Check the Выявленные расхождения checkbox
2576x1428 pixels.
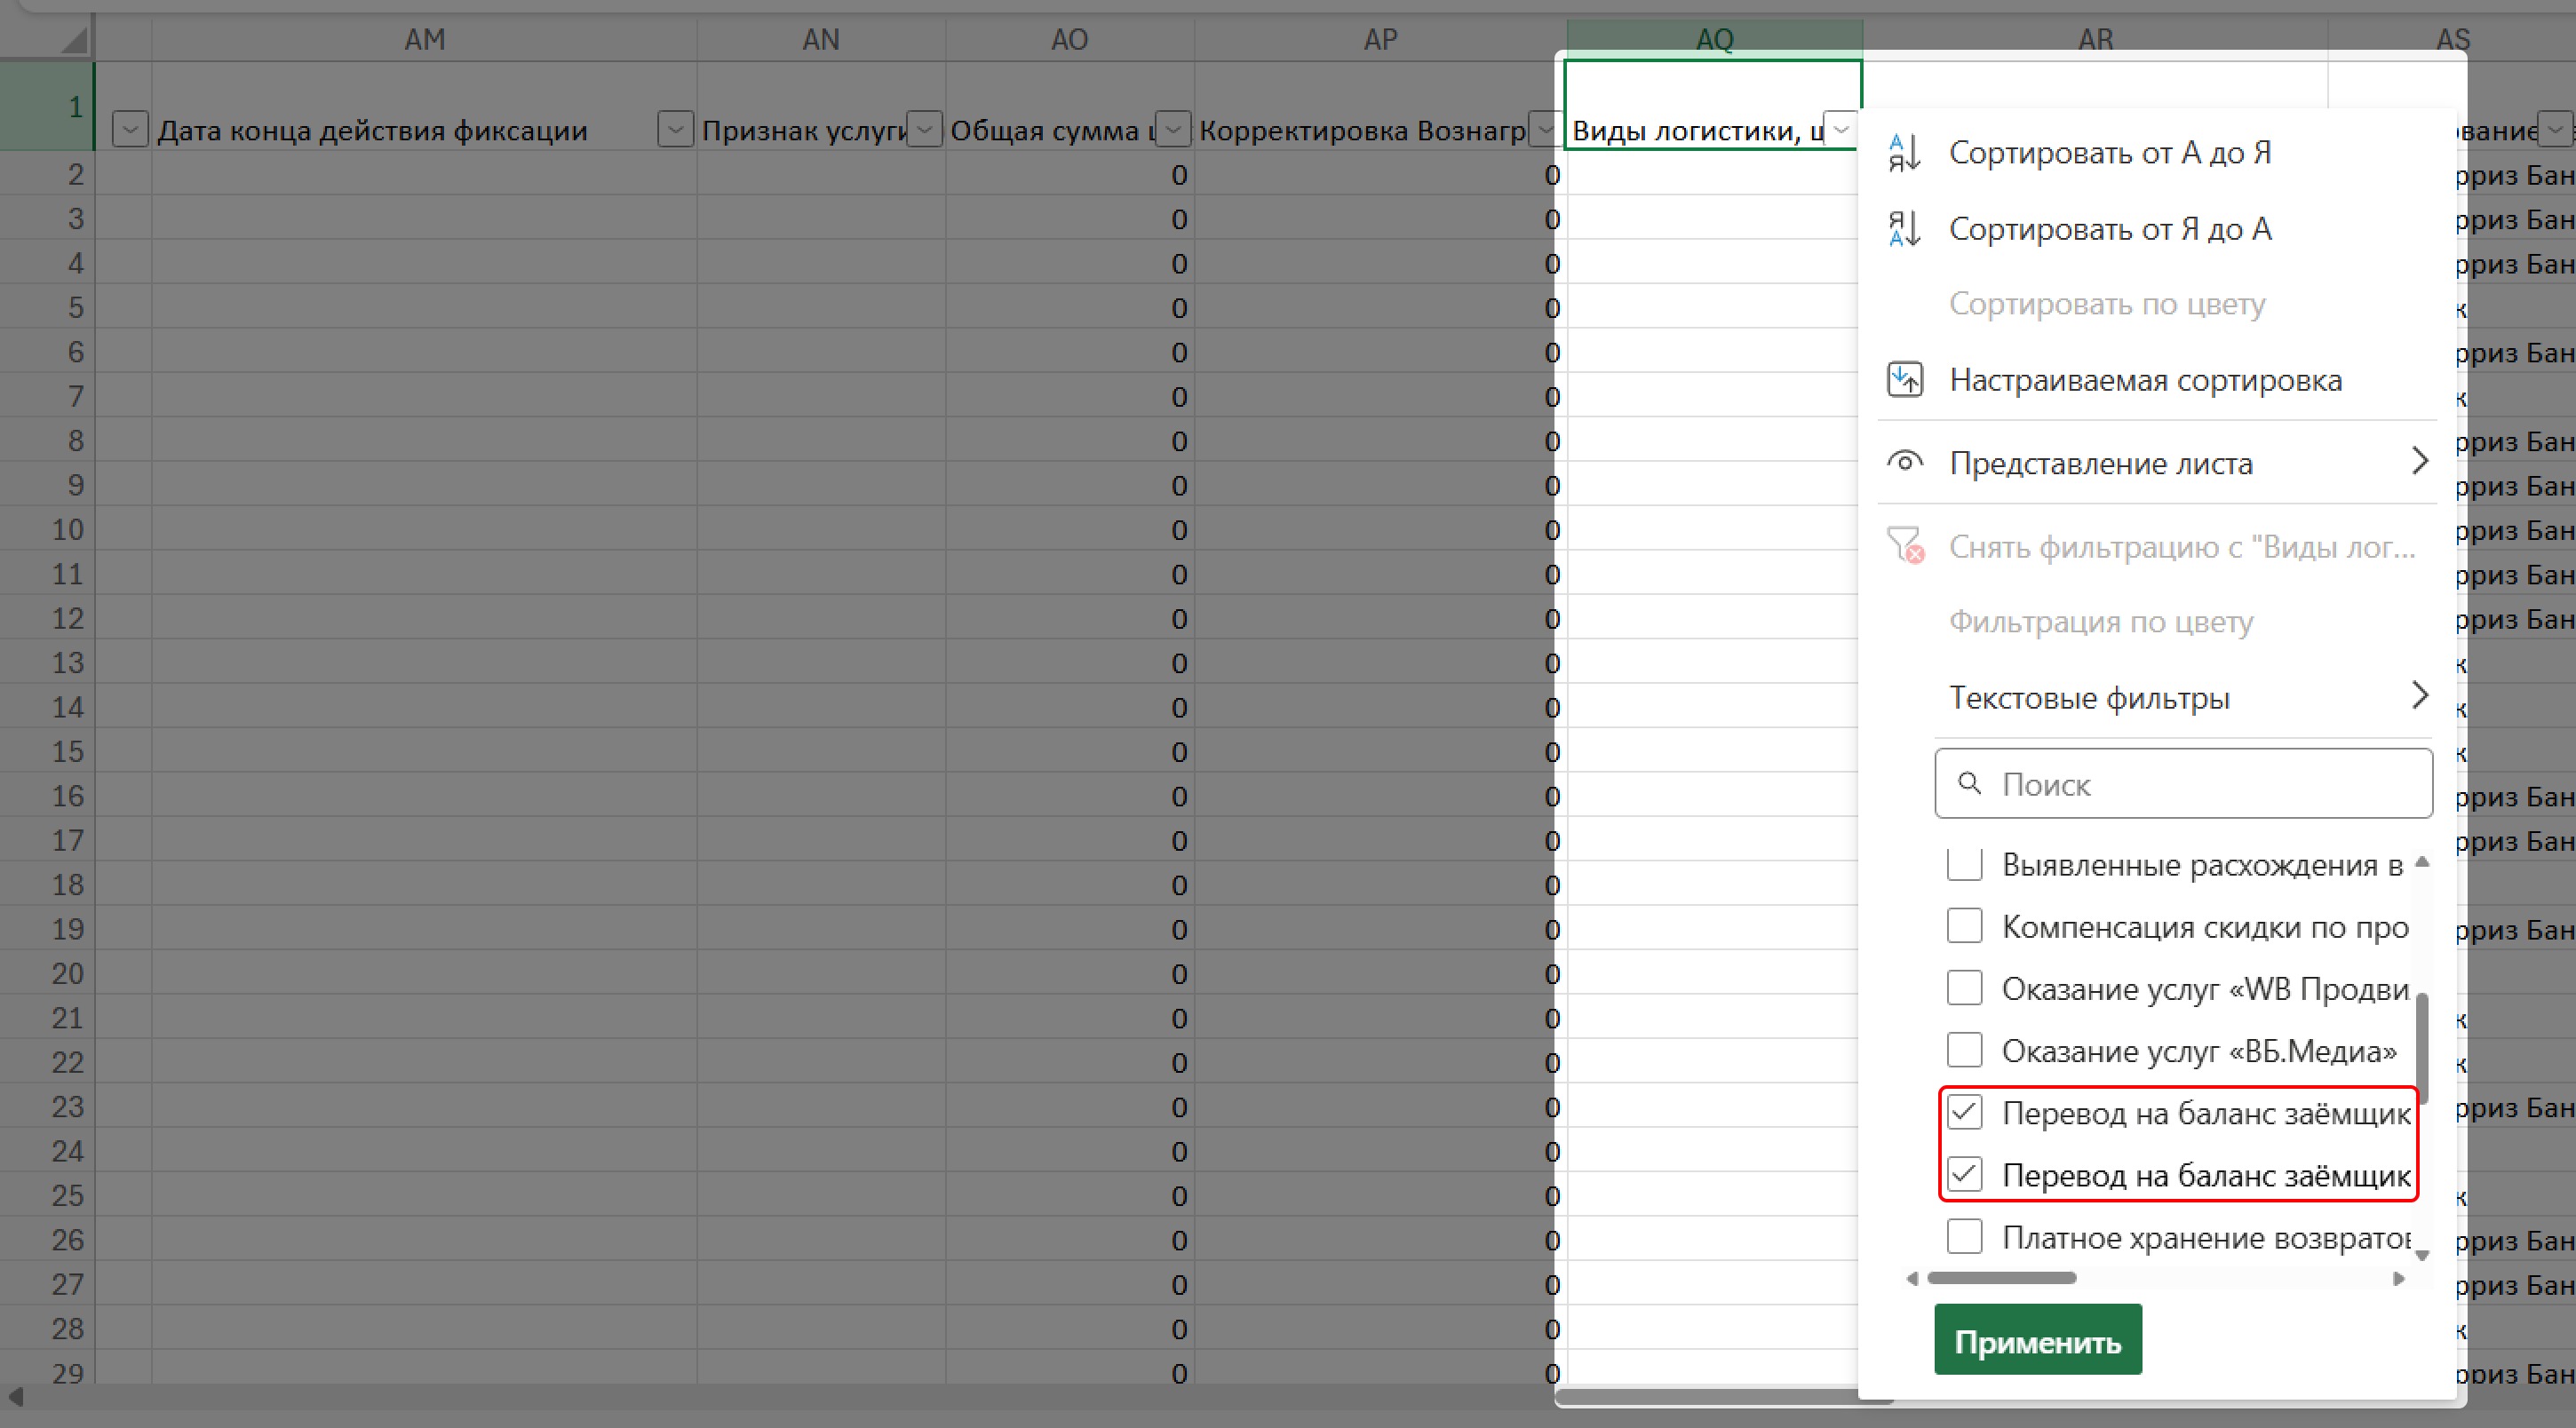tap(1964, 864)
